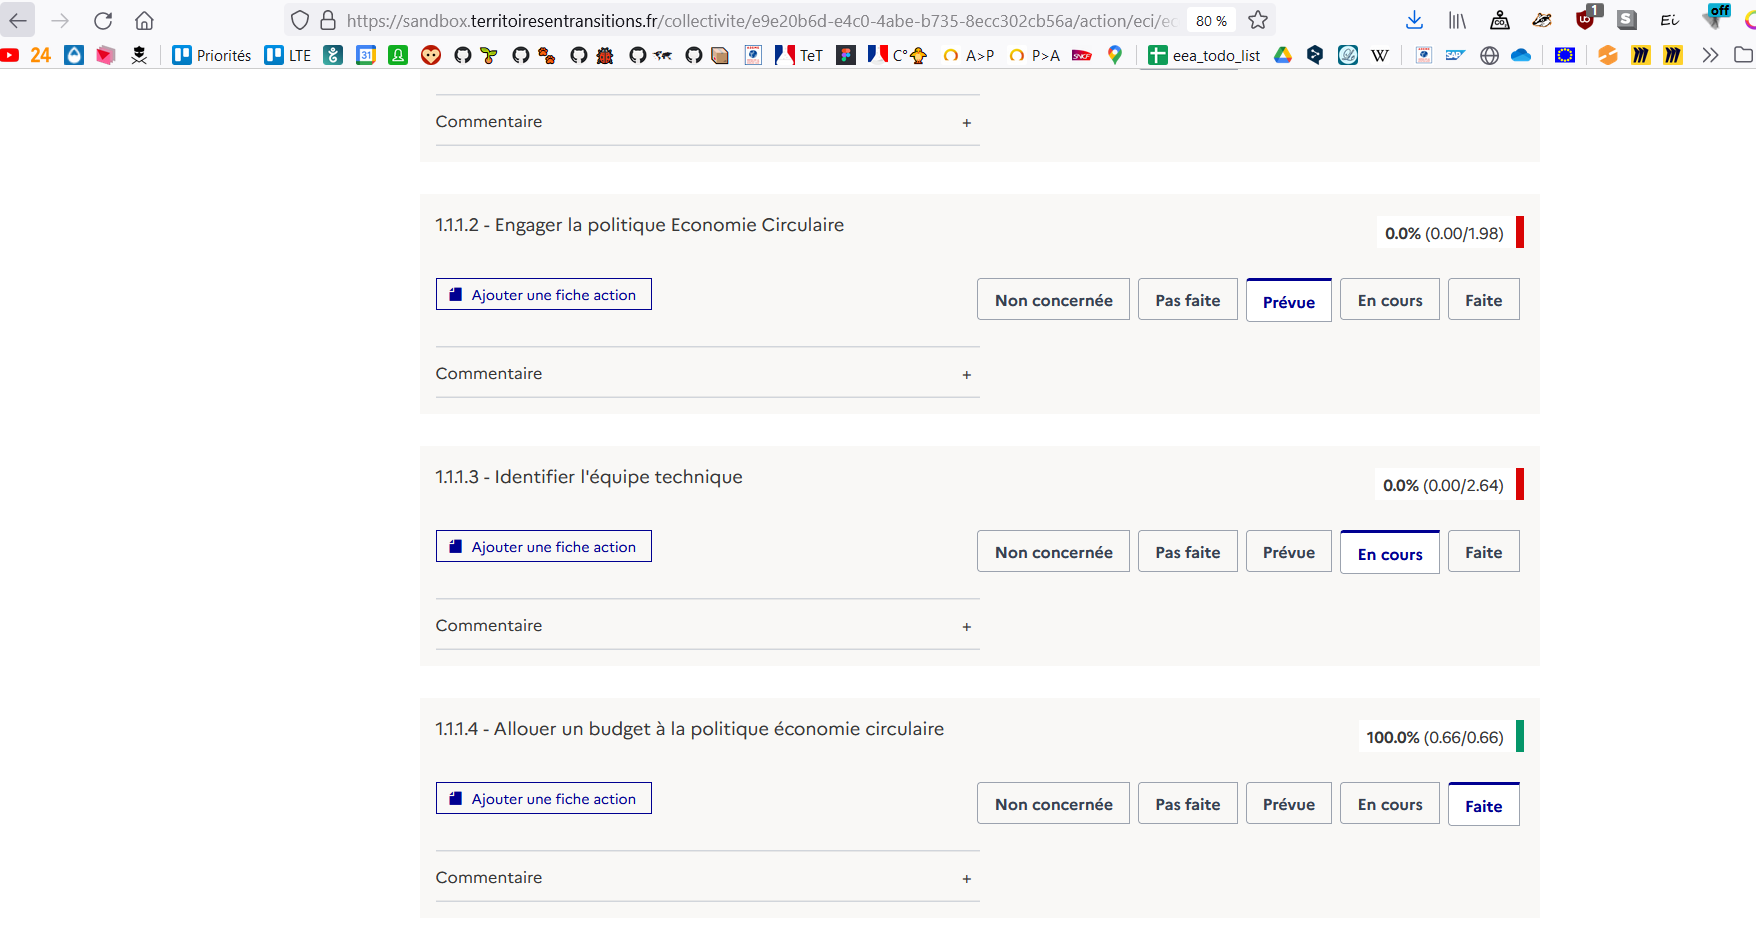This screenshot has width=1756, height=937.
Task: Click Ajouter une fiche action under 1.1.1.2
Action: pyautogui.click(x=543, y=294)
